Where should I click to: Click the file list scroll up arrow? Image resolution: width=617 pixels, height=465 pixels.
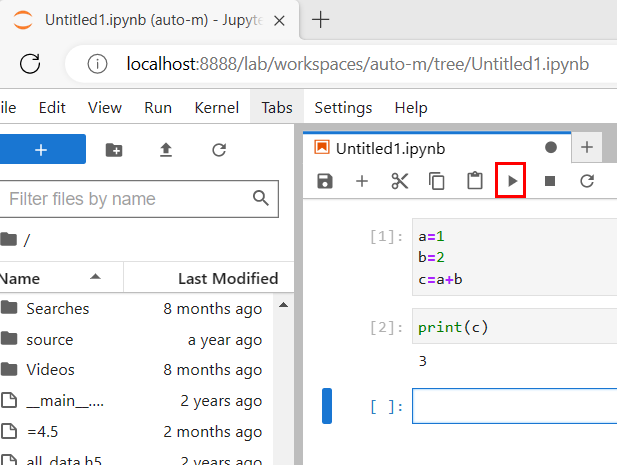click(283, 305)
